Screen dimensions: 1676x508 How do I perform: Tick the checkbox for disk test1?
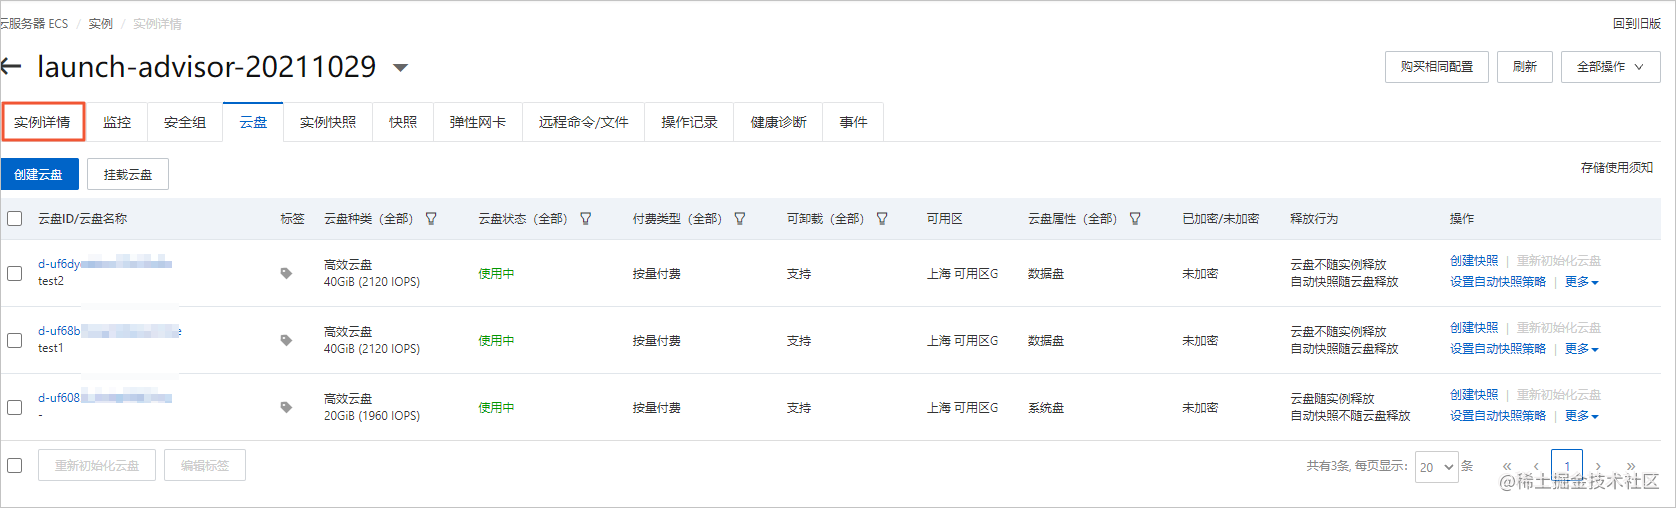pyautogui.click(x=15, y=340)
